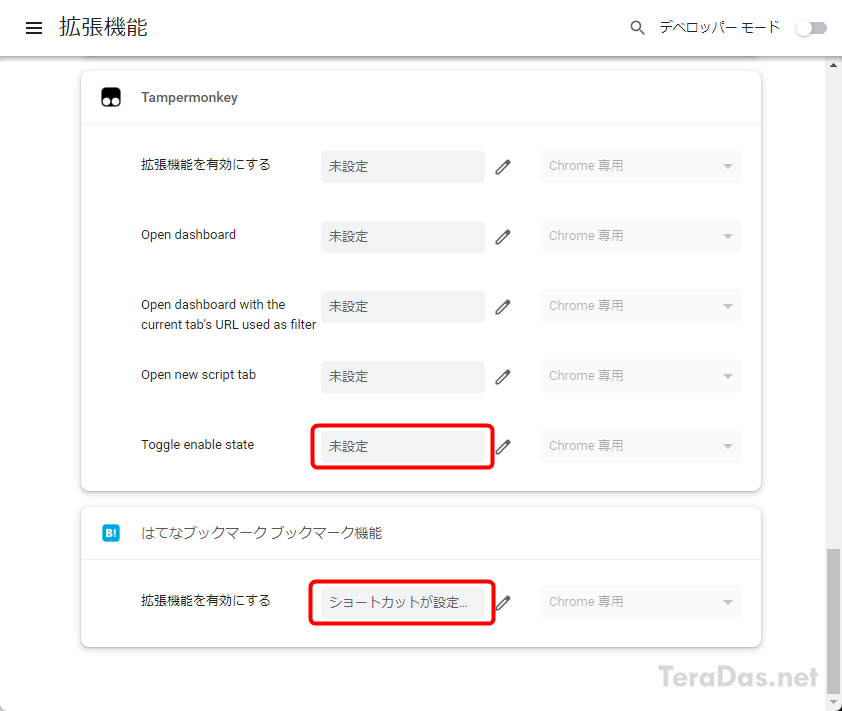Toggle the デベロッパー モード switch

pyautogui.click(x=811, y=28)
